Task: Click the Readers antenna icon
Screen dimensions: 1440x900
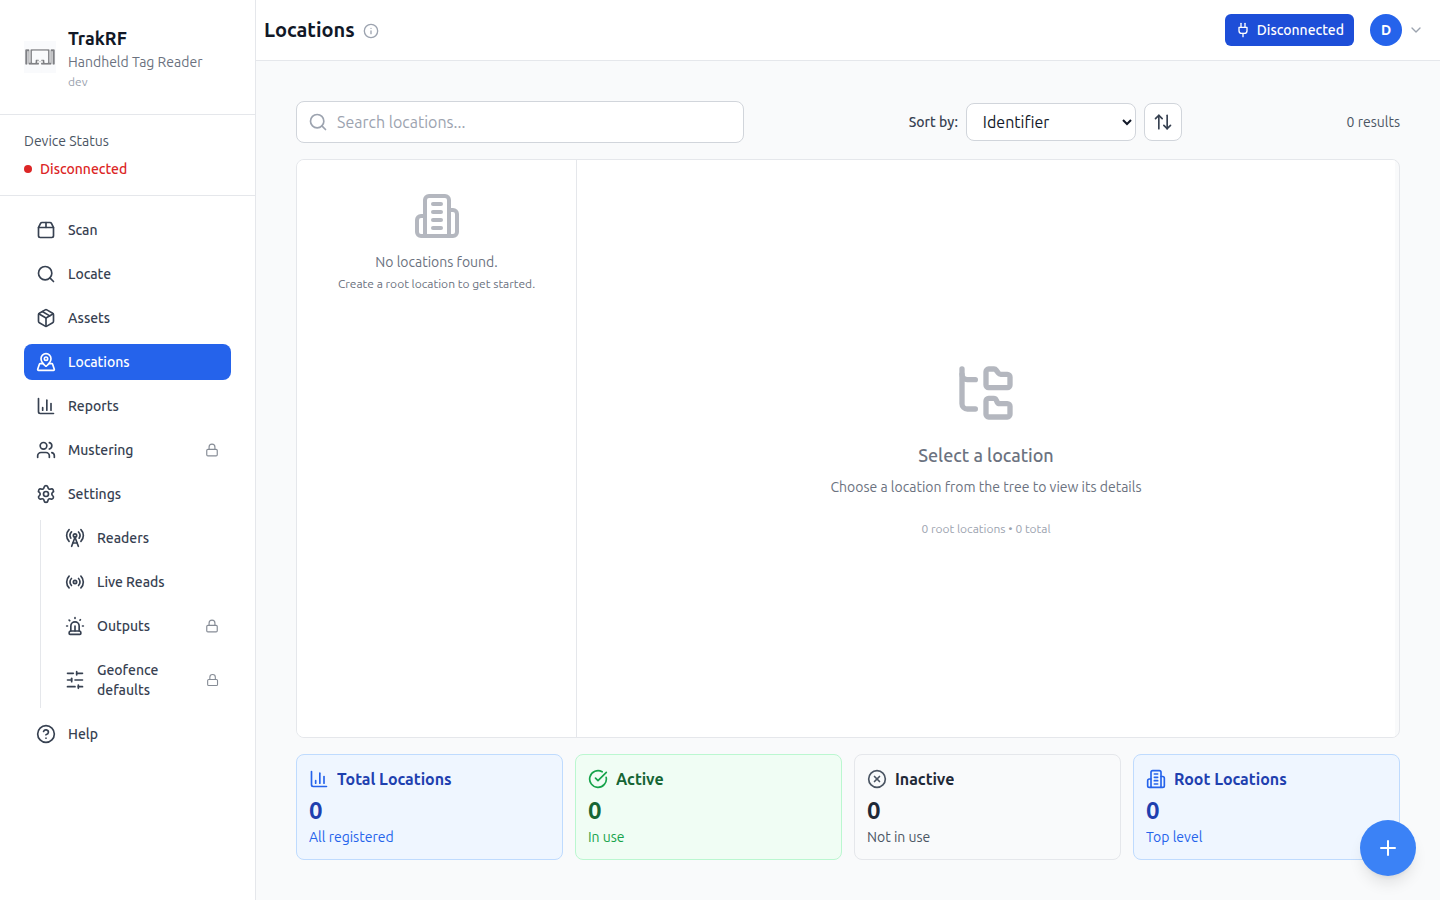Action: [75, 538]
